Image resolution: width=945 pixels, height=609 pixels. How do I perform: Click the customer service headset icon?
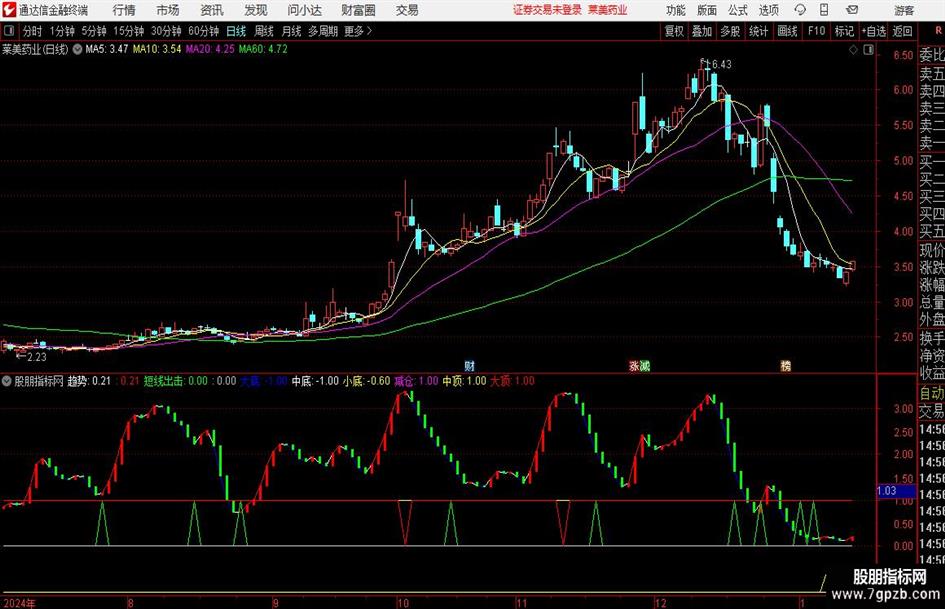click(x=800, y=10)
